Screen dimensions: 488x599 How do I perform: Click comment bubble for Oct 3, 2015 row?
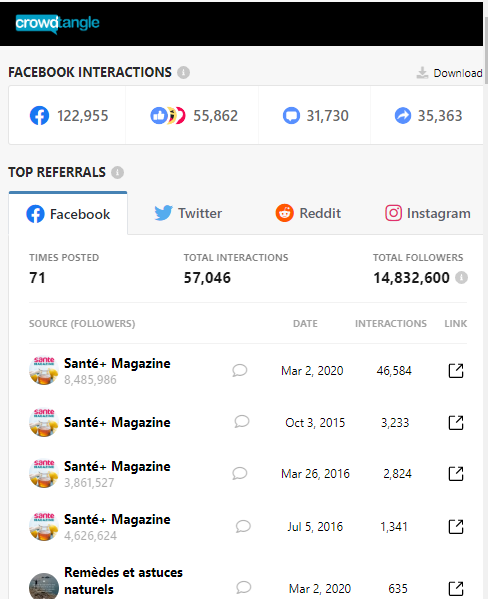[242, 422]
